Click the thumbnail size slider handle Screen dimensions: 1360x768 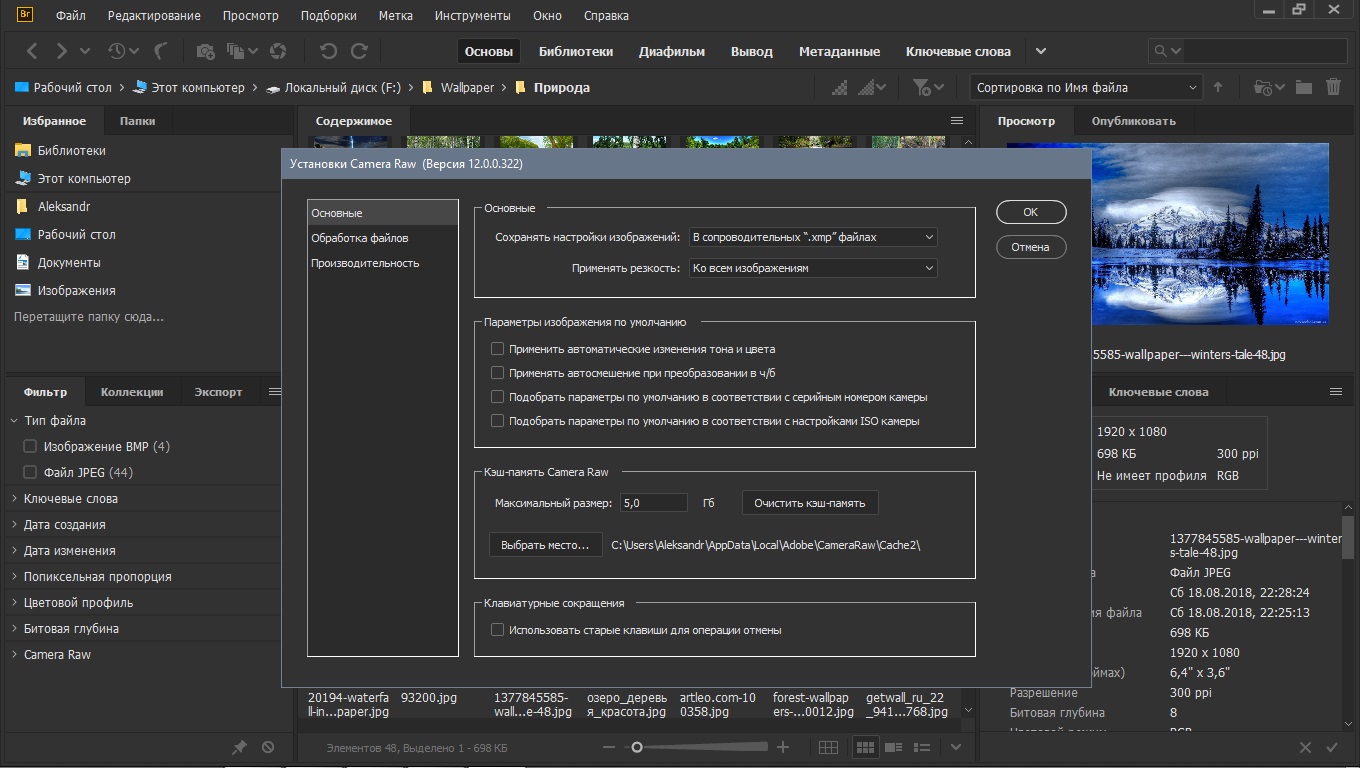click(x=636, y=747)
